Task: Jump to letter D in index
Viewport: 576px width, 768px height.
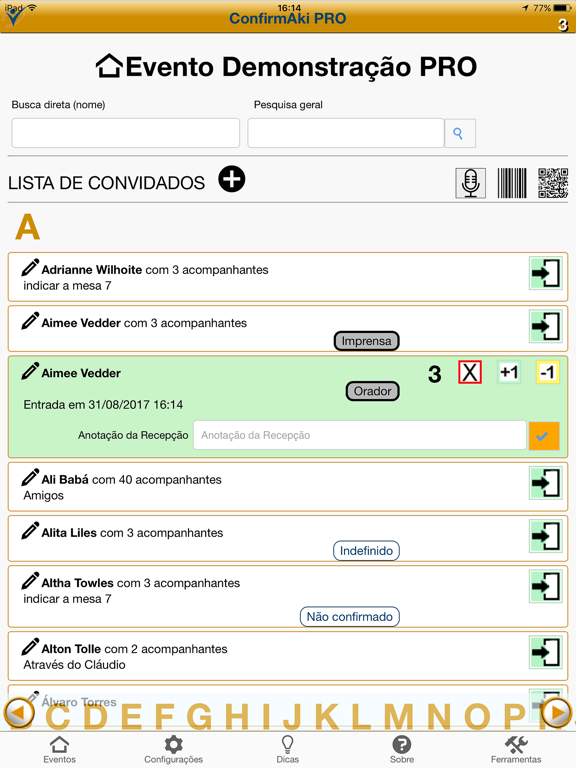Action: pyautogui.click(x=95, y=717)
